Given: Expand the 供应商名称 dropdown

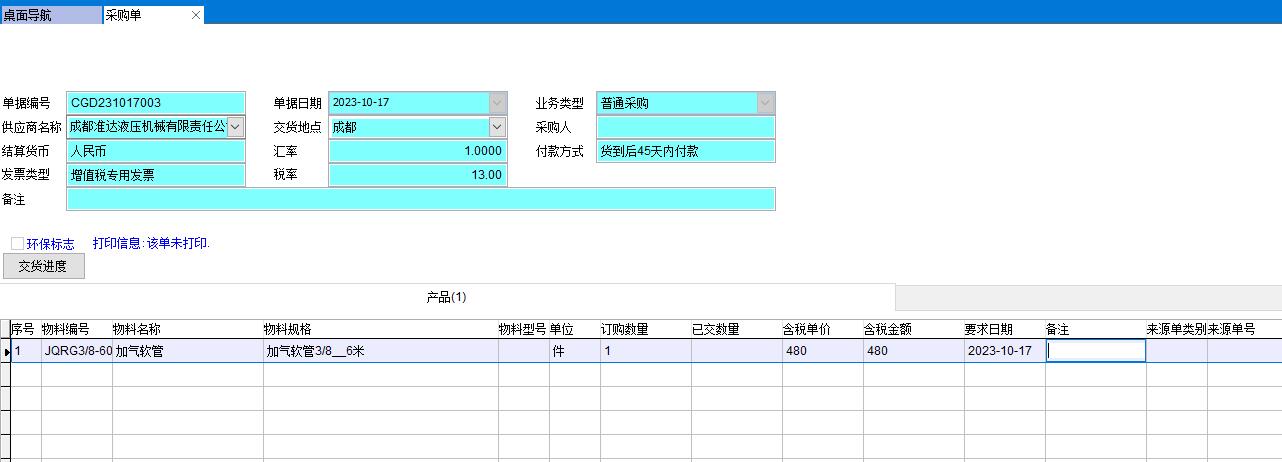Looking at the screenshot, I should click(x=236, y=127).
